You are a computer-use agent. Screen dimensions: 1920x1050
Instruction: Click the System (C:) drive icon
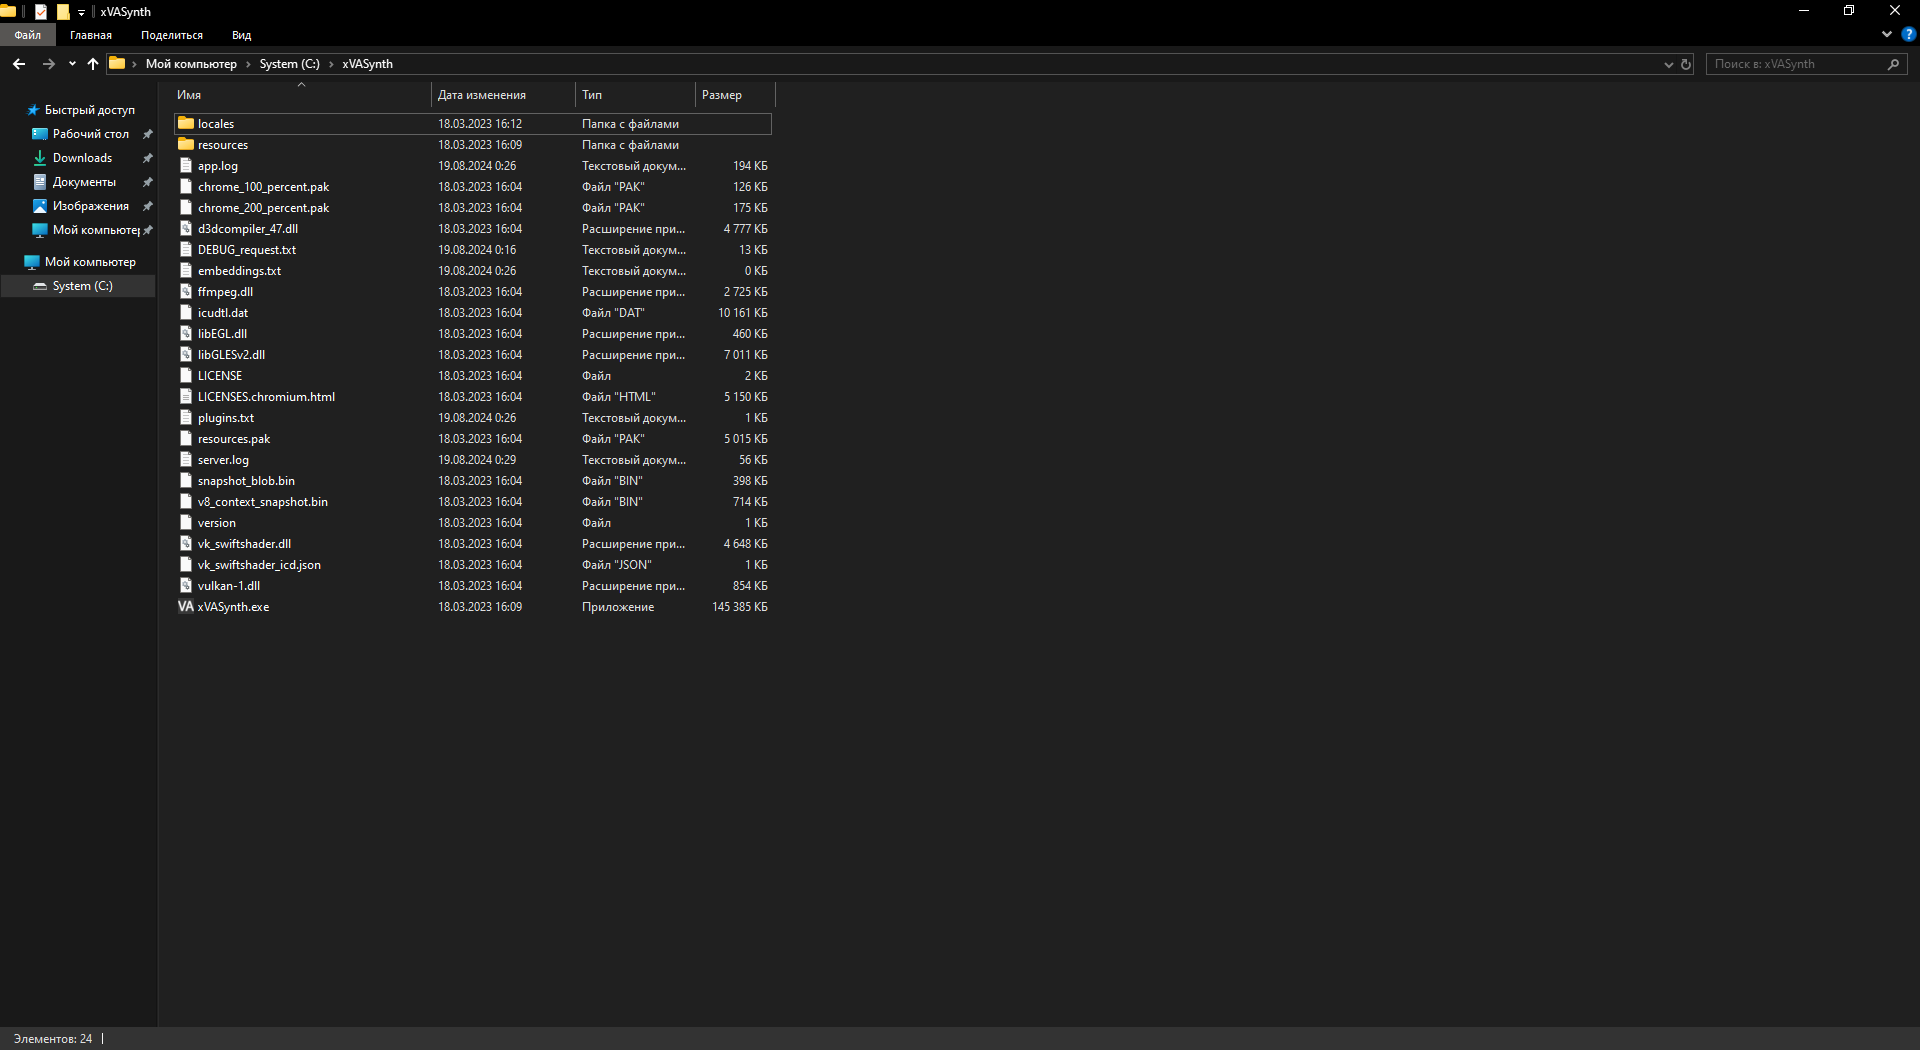pos(40,286)
